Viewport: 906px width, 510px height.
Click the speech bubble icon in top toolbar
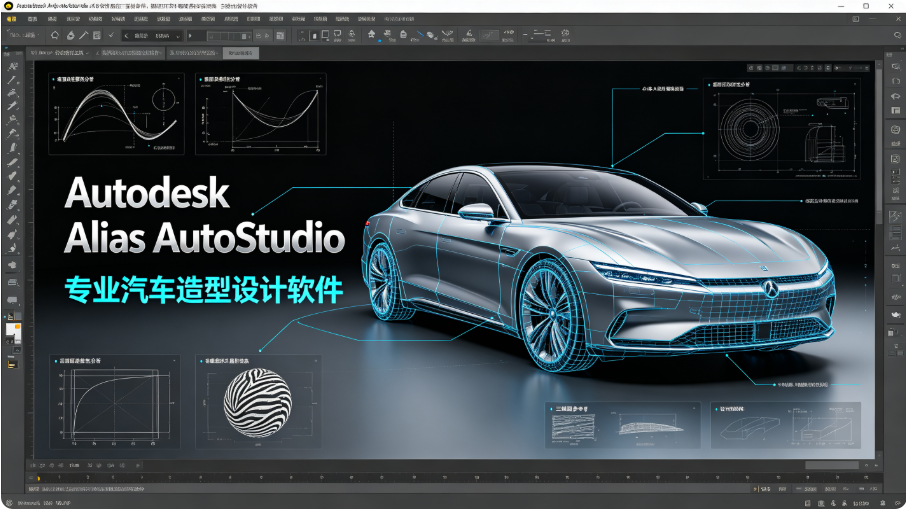pos(337,34)
